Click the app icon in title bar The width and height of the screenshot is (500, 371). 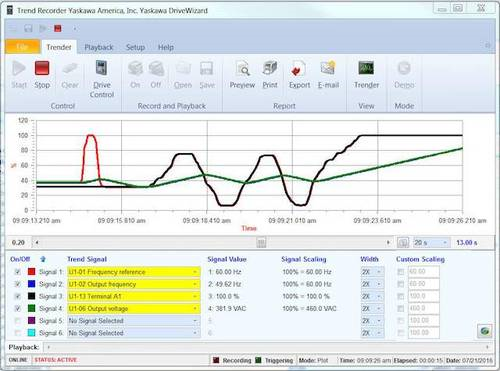[x=10, y=11]
